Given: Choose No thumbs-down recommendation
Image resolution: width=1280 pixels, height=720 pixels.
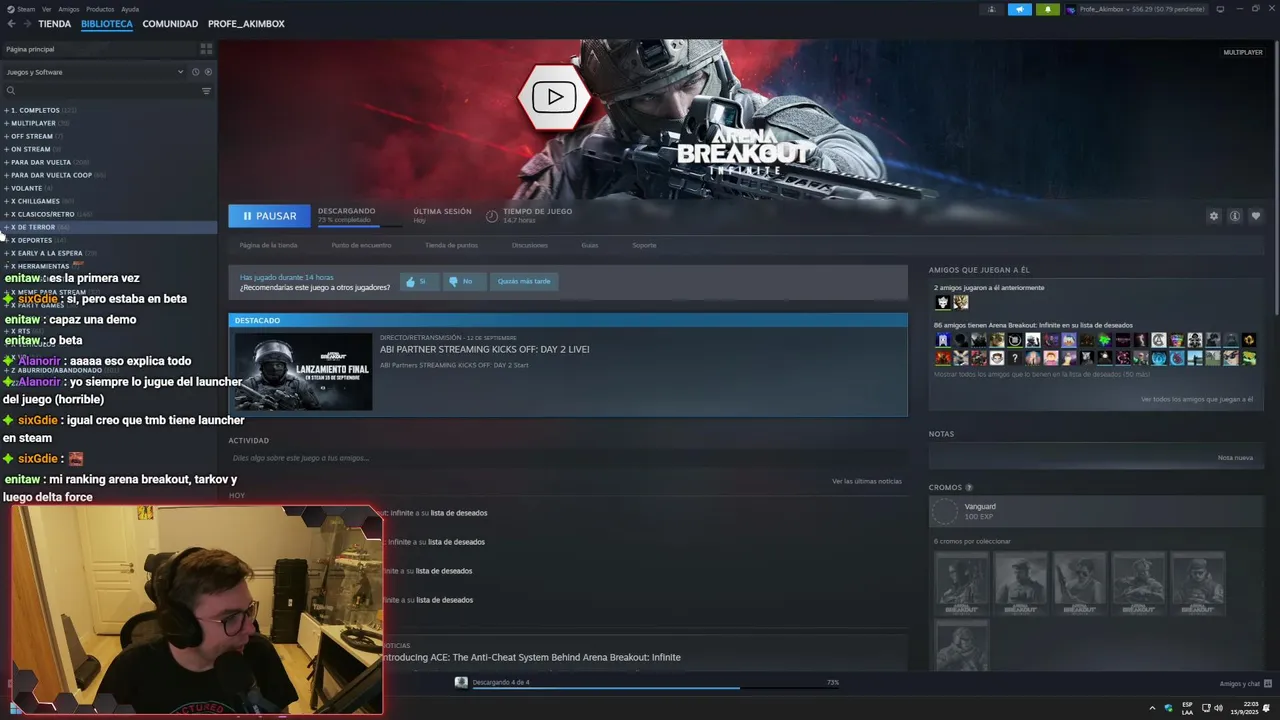Looking at the screenshot, I should tap(464, 282).
